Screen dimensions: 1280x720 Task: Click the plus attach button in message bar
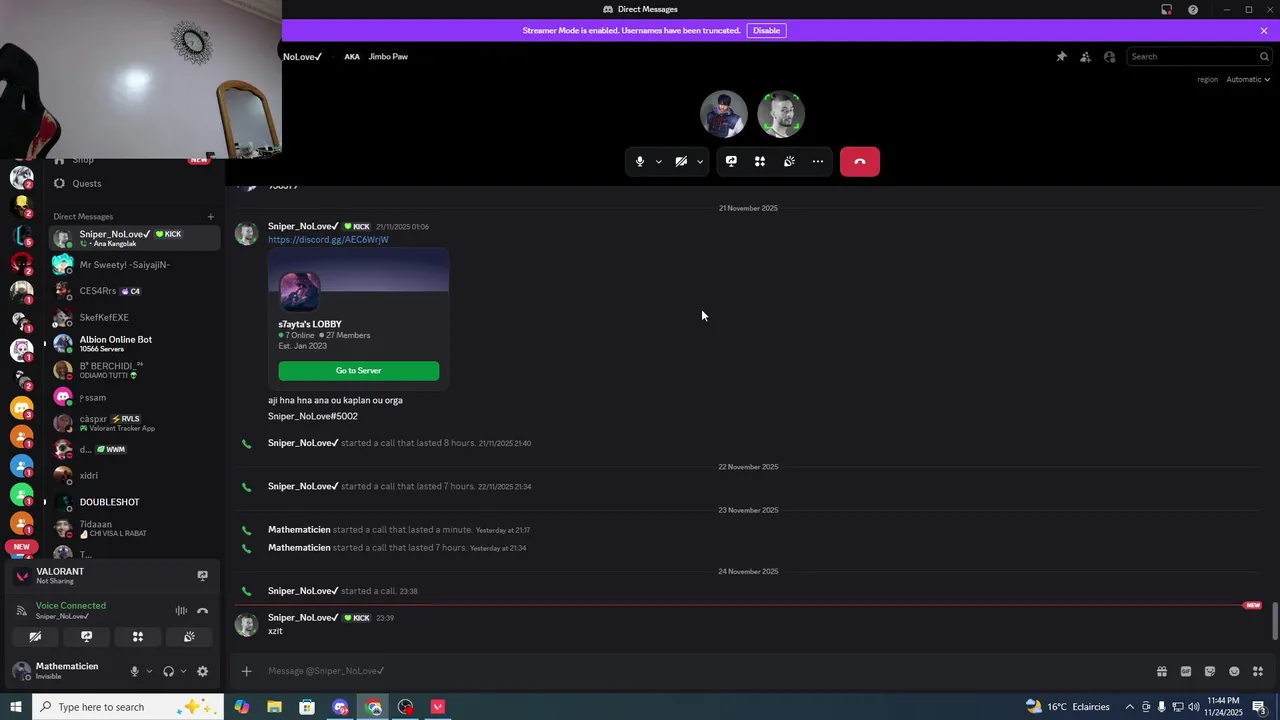coord(247,671)
